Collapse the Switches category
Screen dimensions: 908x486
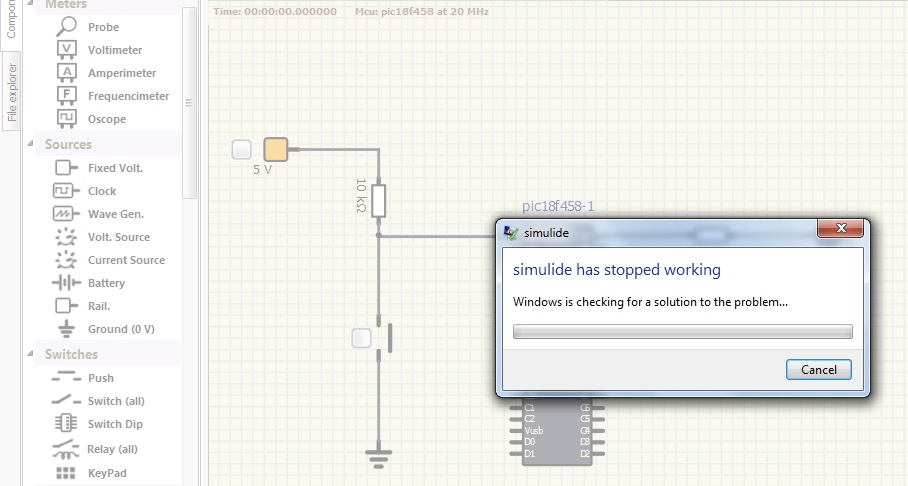point(30,353)
